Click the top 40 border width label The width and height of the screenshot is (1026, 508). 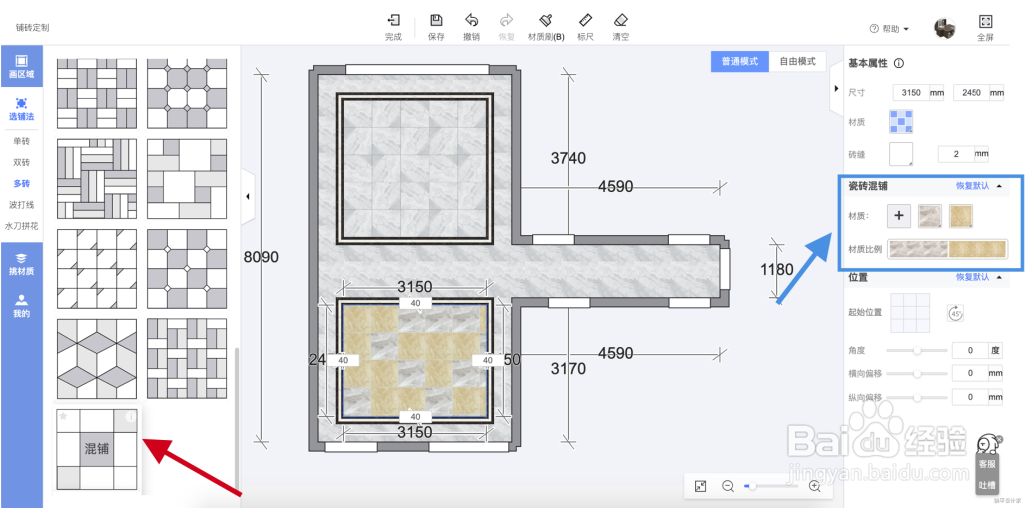(x=415, y=303)
